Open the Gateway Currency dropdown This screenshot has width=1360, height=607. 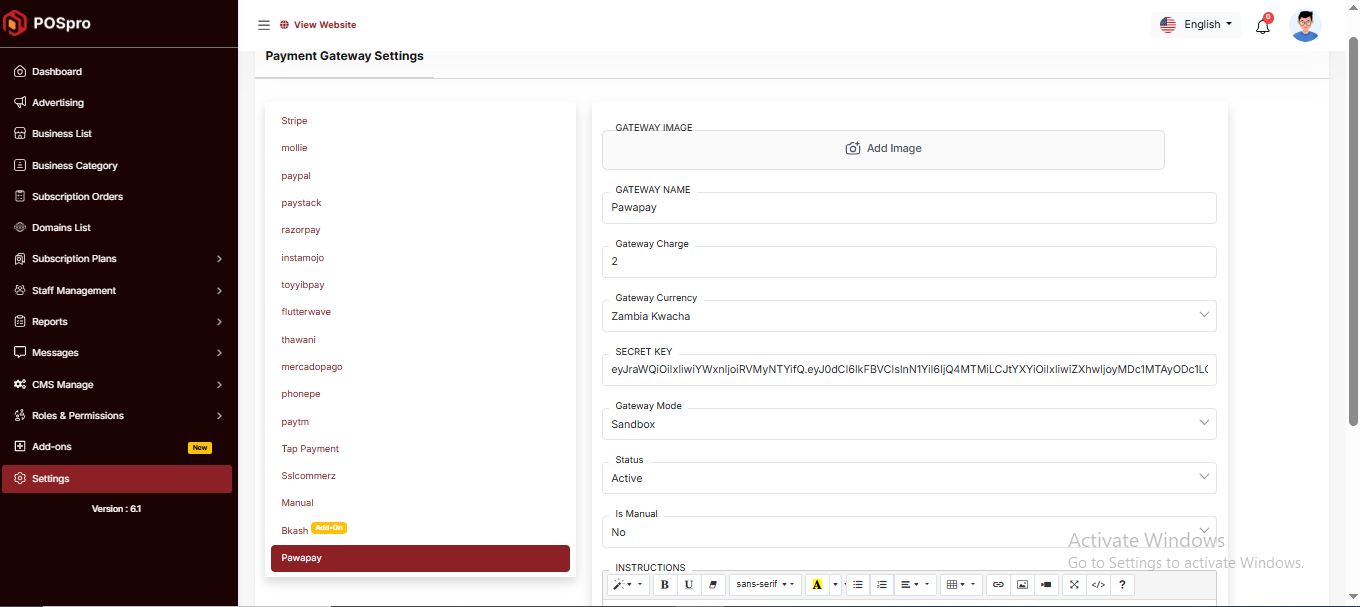pos(908,316)
